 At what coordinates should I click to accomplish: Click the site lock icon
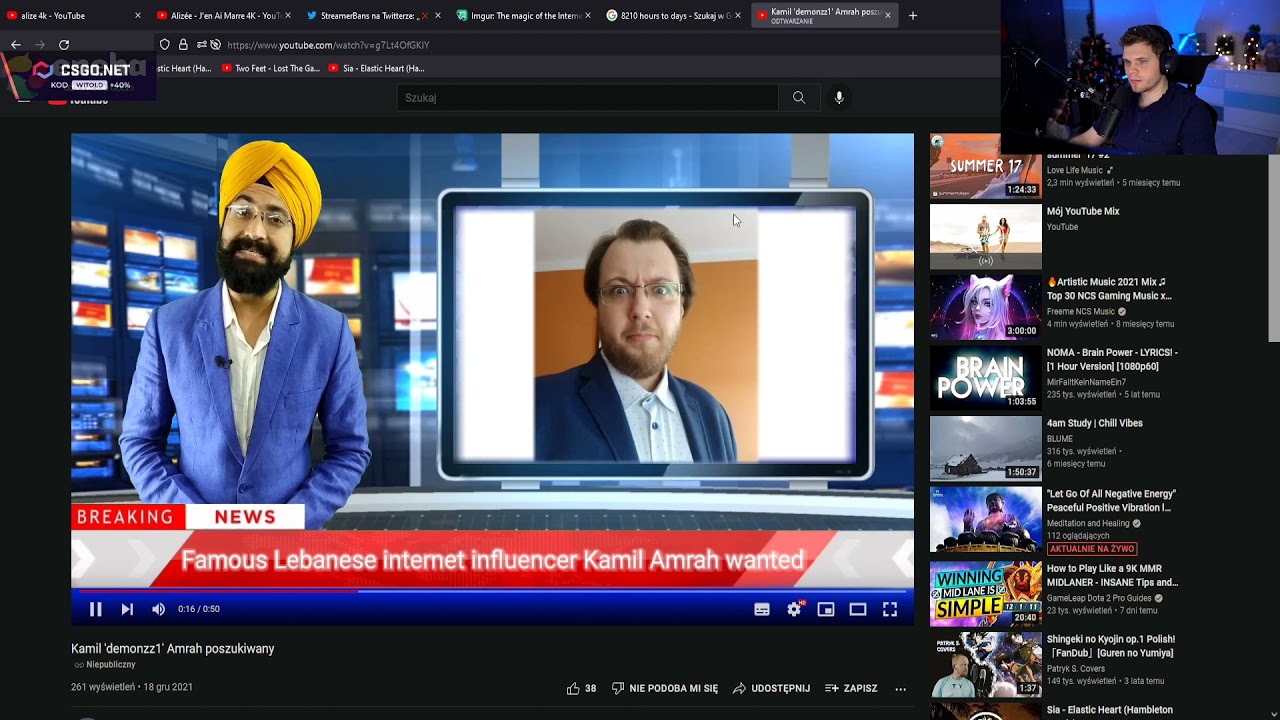[183, 45]
